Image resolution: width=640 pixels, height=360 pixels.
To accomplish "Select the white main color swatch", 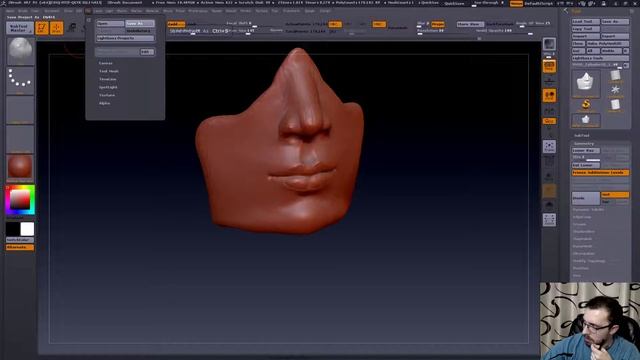I will point(27,229).
